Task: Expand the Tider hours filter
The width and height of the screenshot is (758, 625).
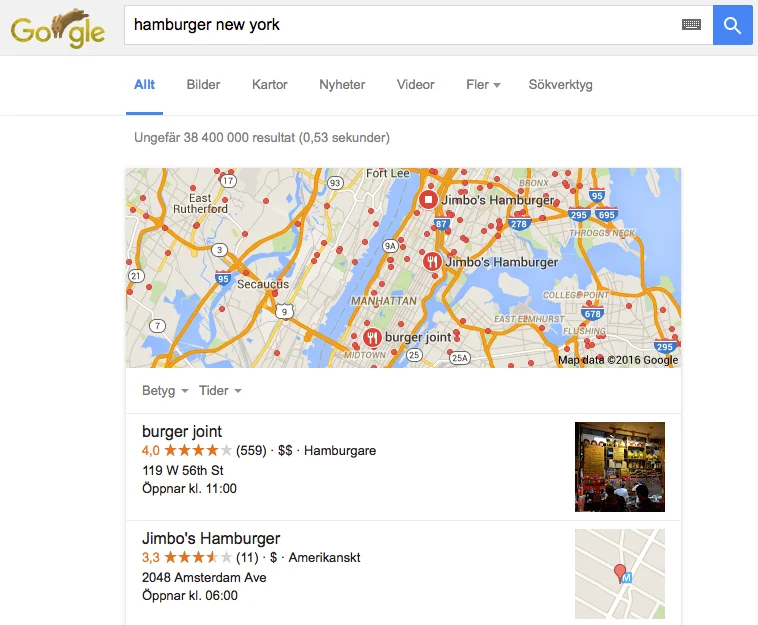Action: [220, 391]
